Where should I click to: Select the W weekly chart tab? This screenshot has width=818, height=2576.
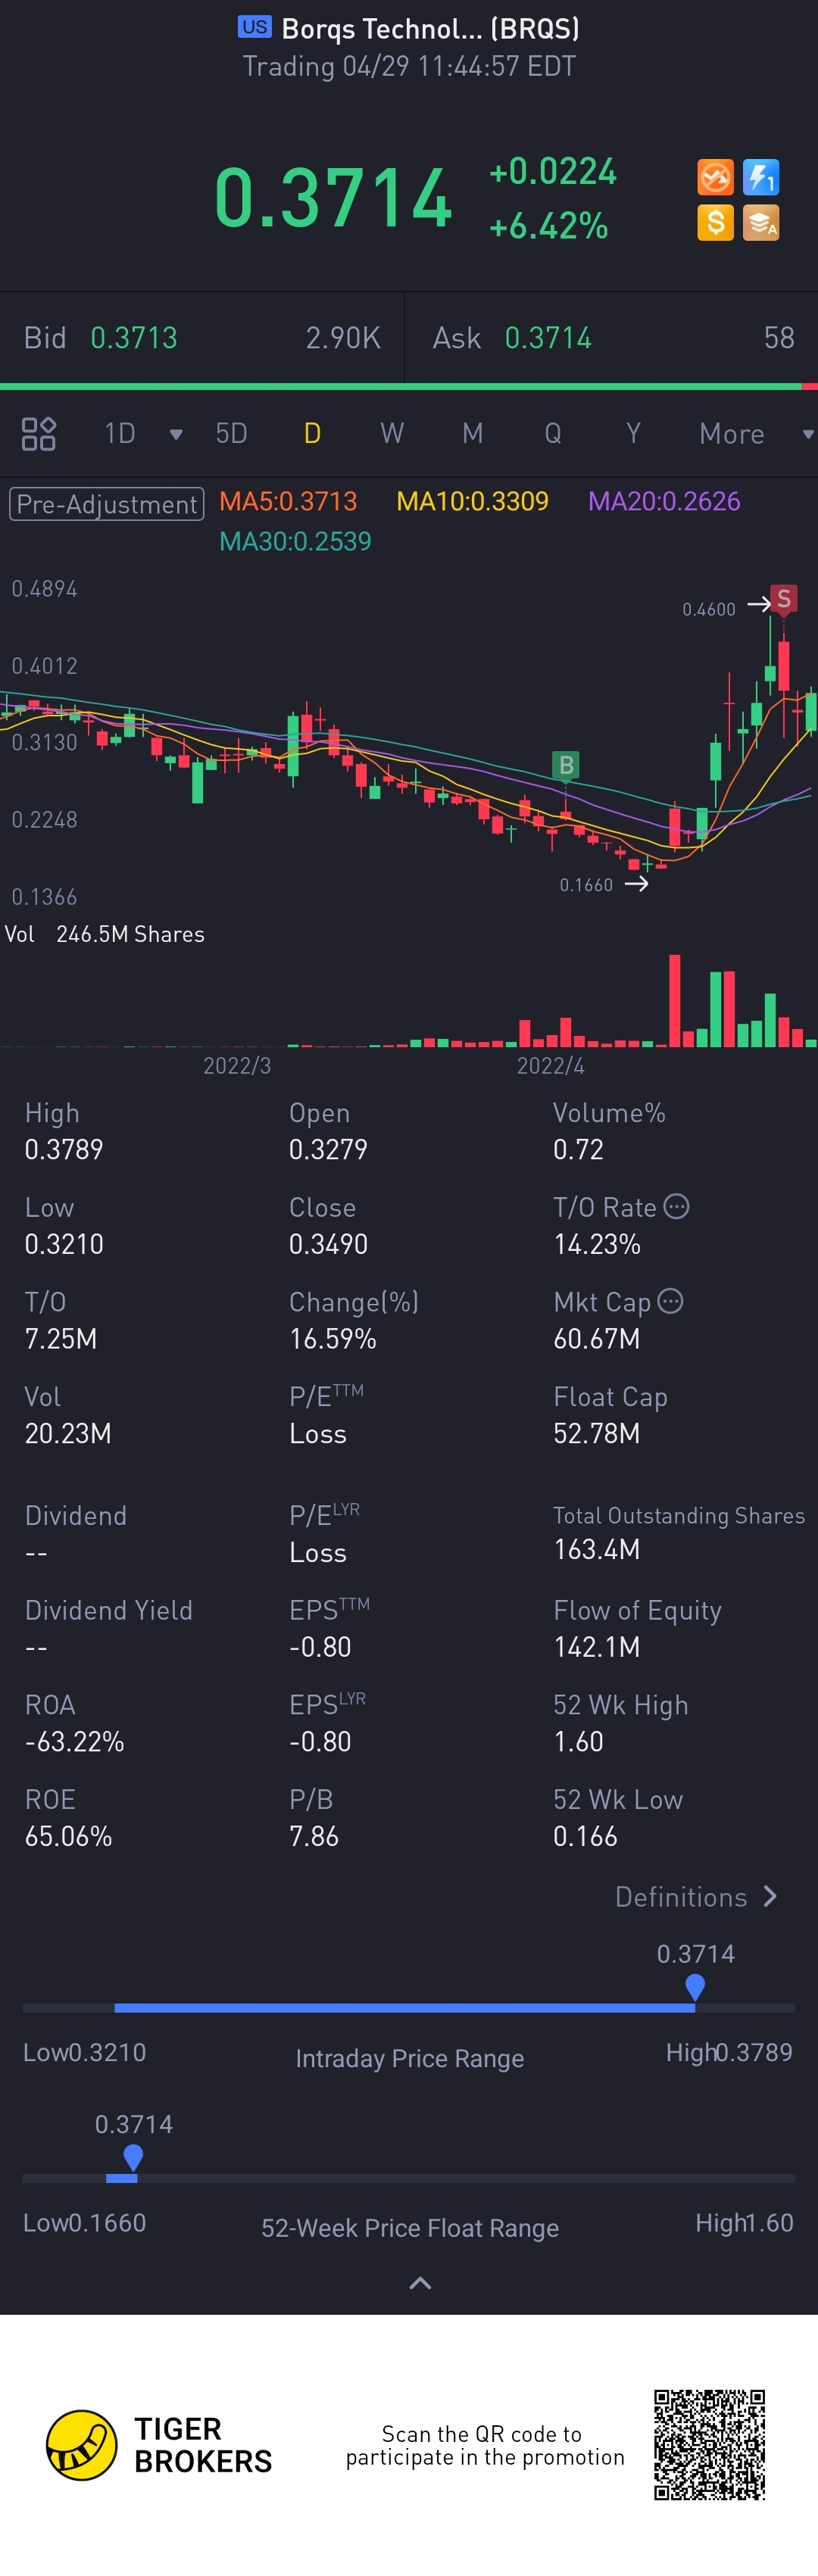392,434
